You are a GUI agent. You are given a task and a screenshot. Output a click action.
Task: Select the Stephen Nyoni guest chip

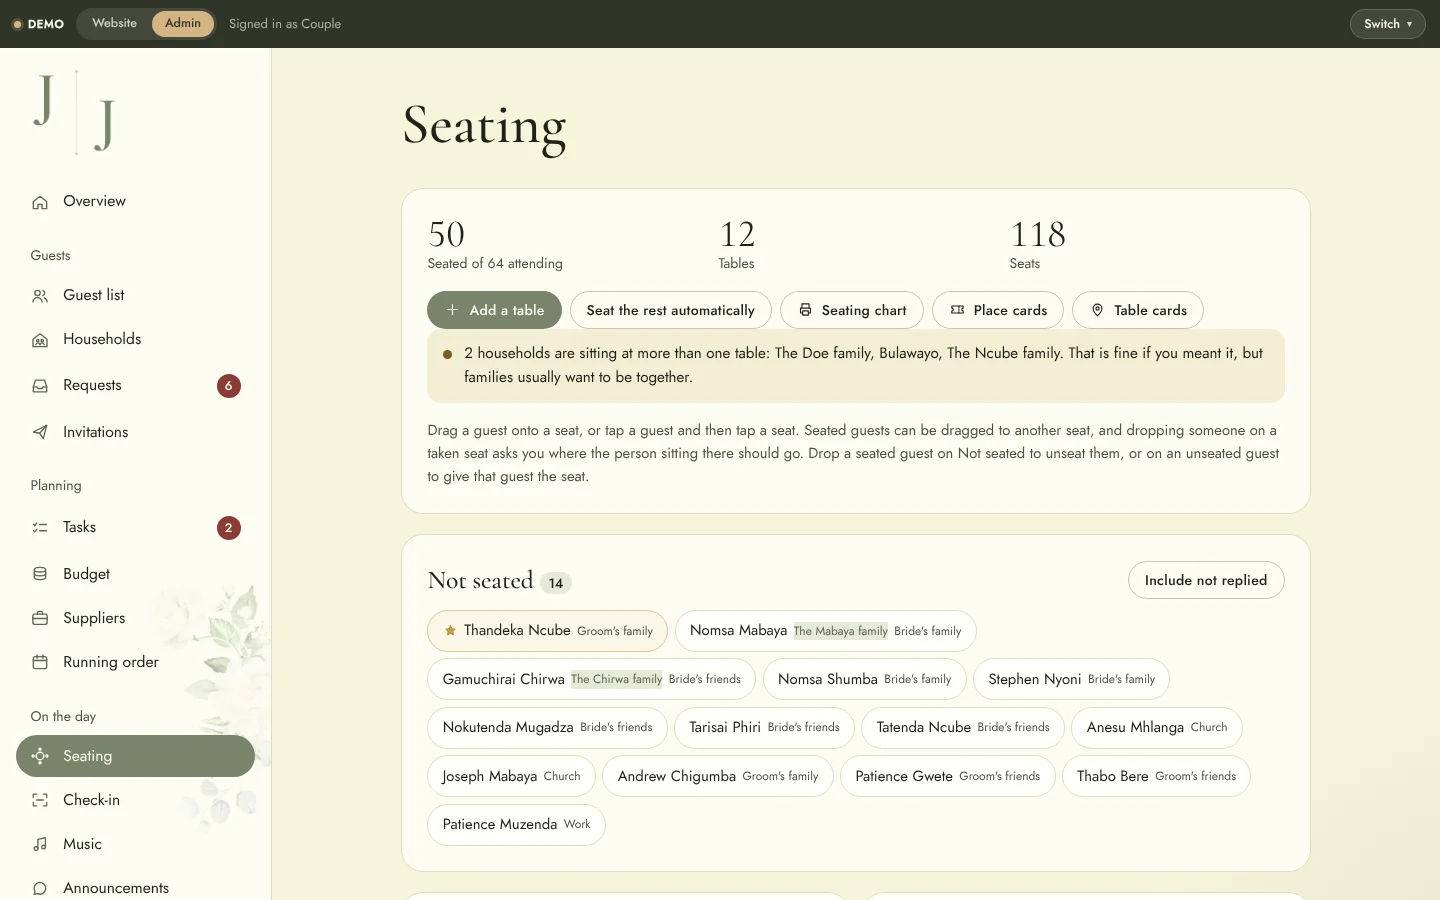1071,679
